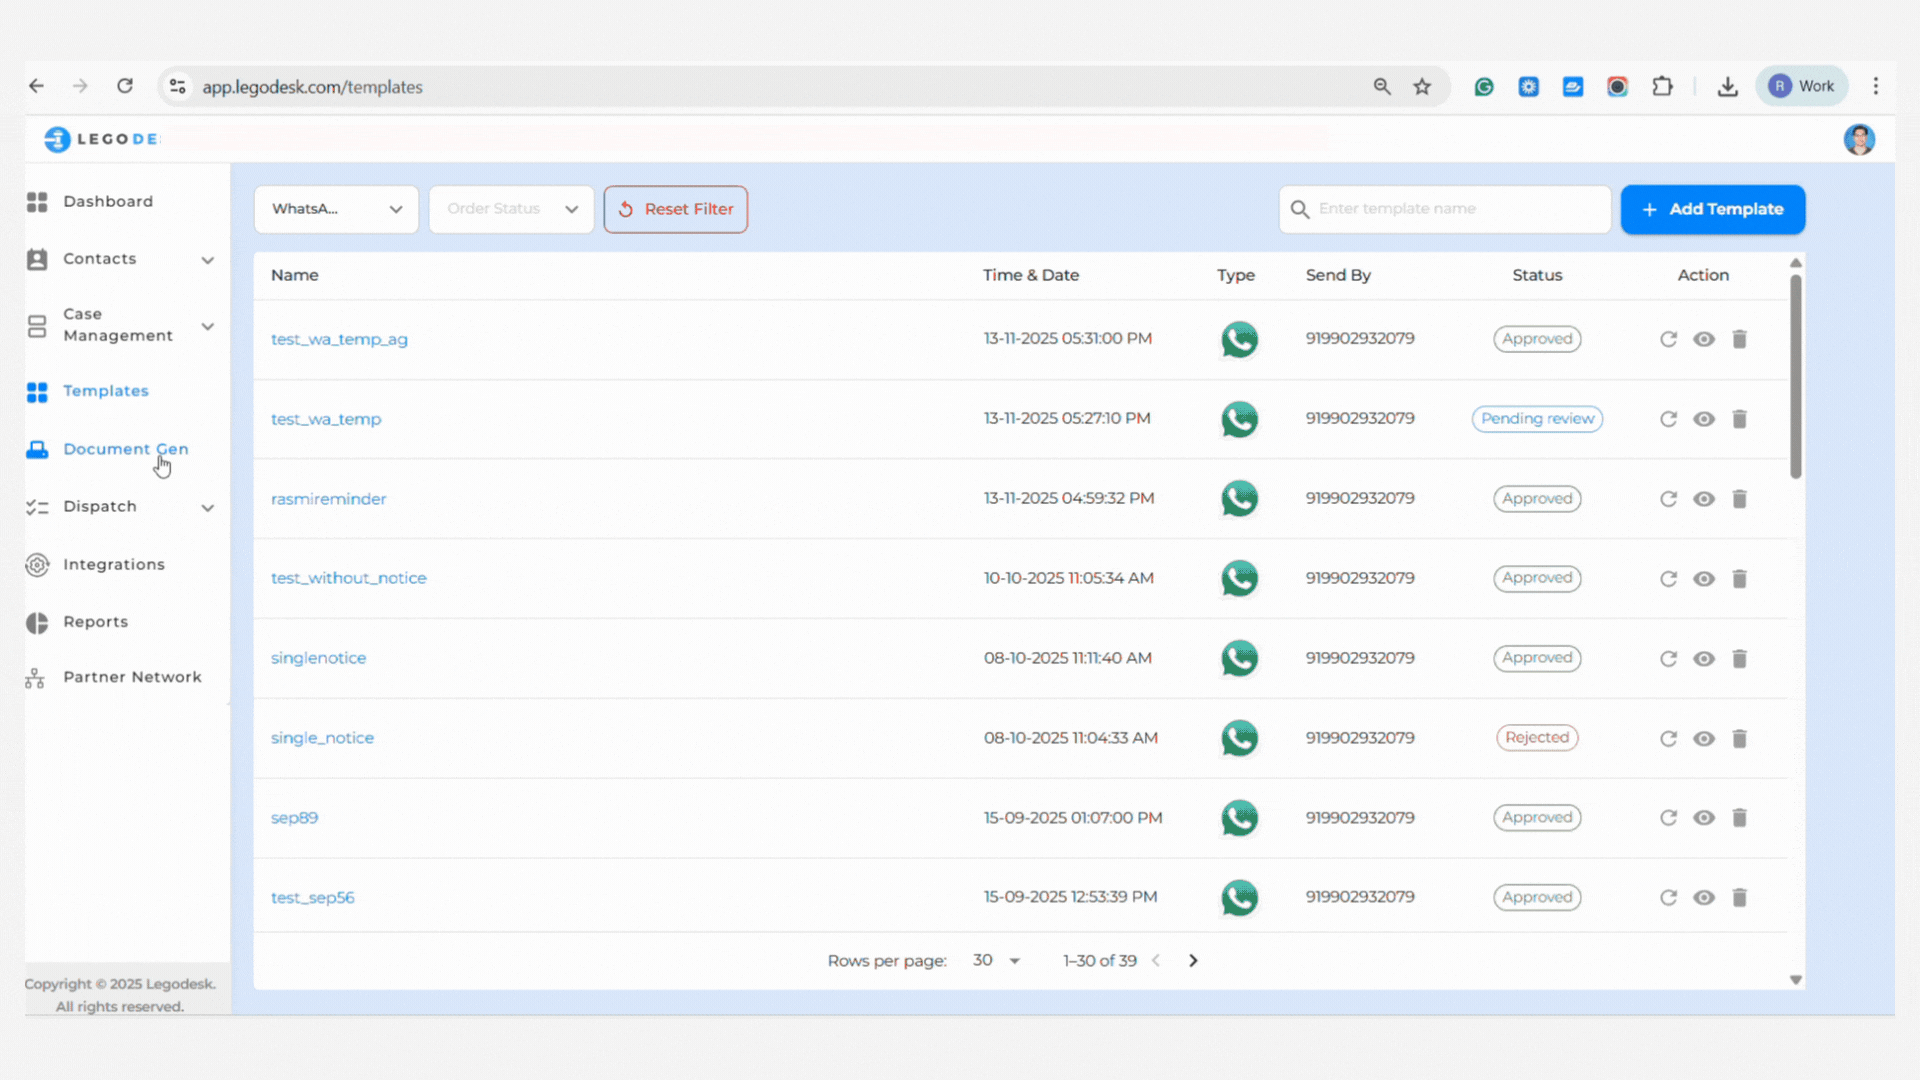Open Reports from sidebar

95,622
